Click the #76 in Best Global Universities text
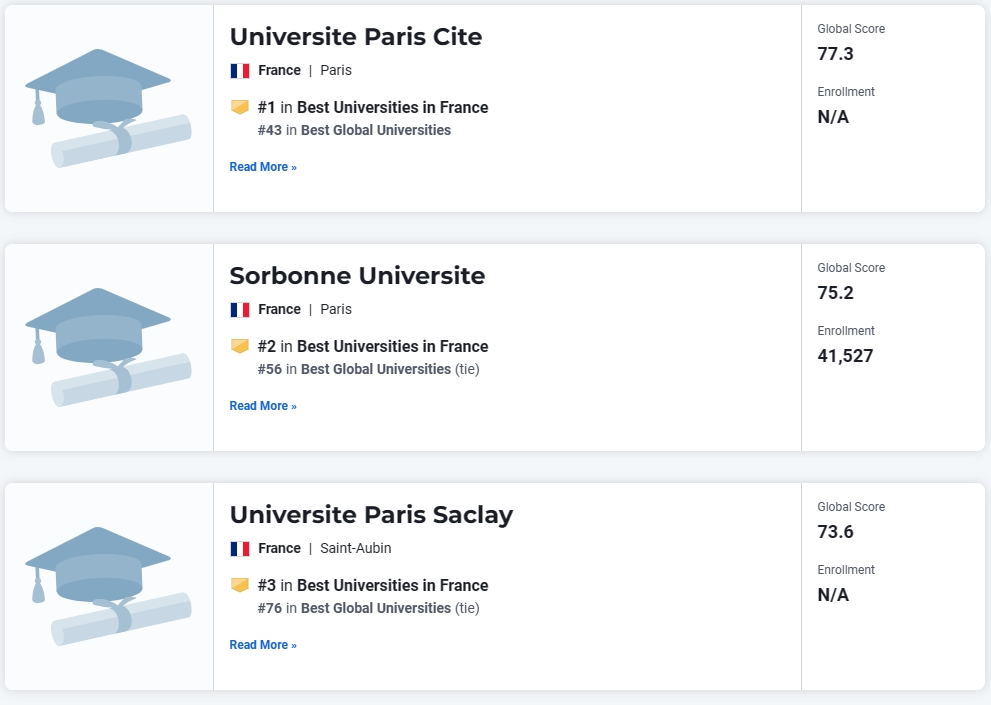Viewport: 991px width, 705px height. [x=354, y=608]
